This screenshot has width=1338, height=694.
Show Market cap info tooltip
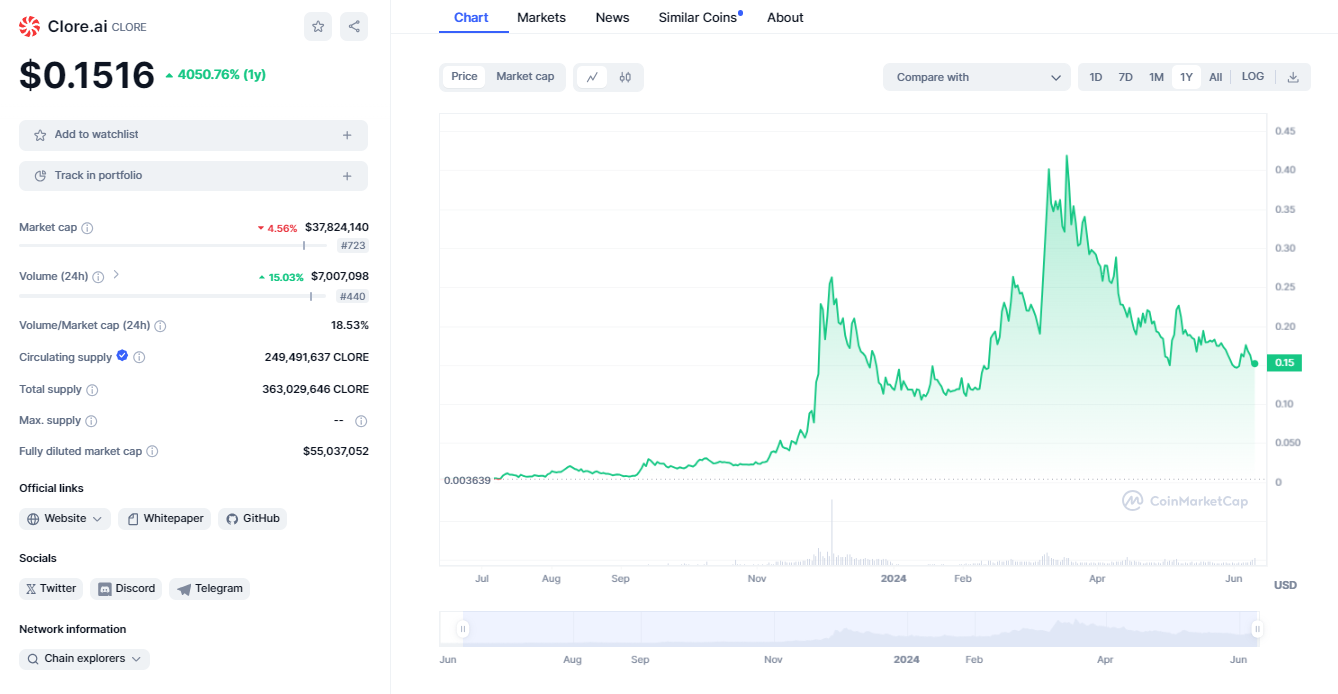(87, 228)
